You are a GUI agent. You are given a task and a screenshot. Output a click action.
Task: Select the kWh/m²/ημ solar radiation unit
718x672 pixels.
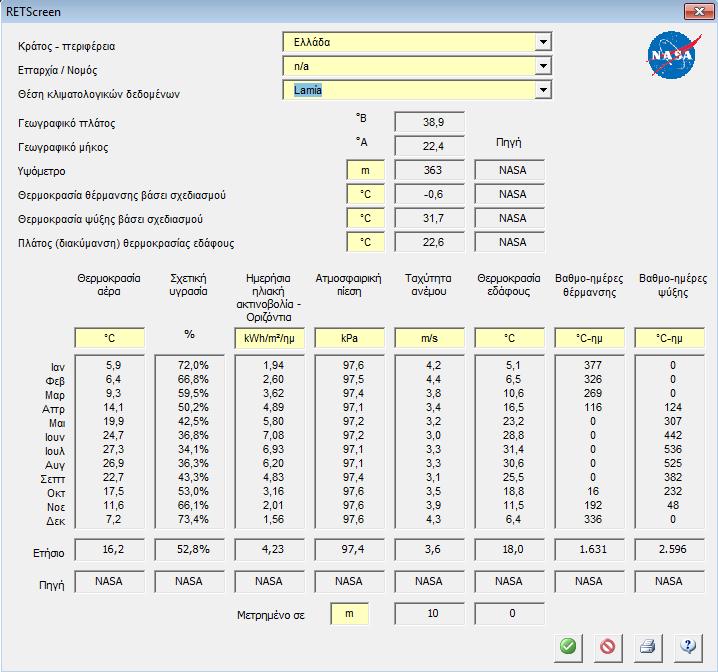pyautogui.click(x=269, y=338)
